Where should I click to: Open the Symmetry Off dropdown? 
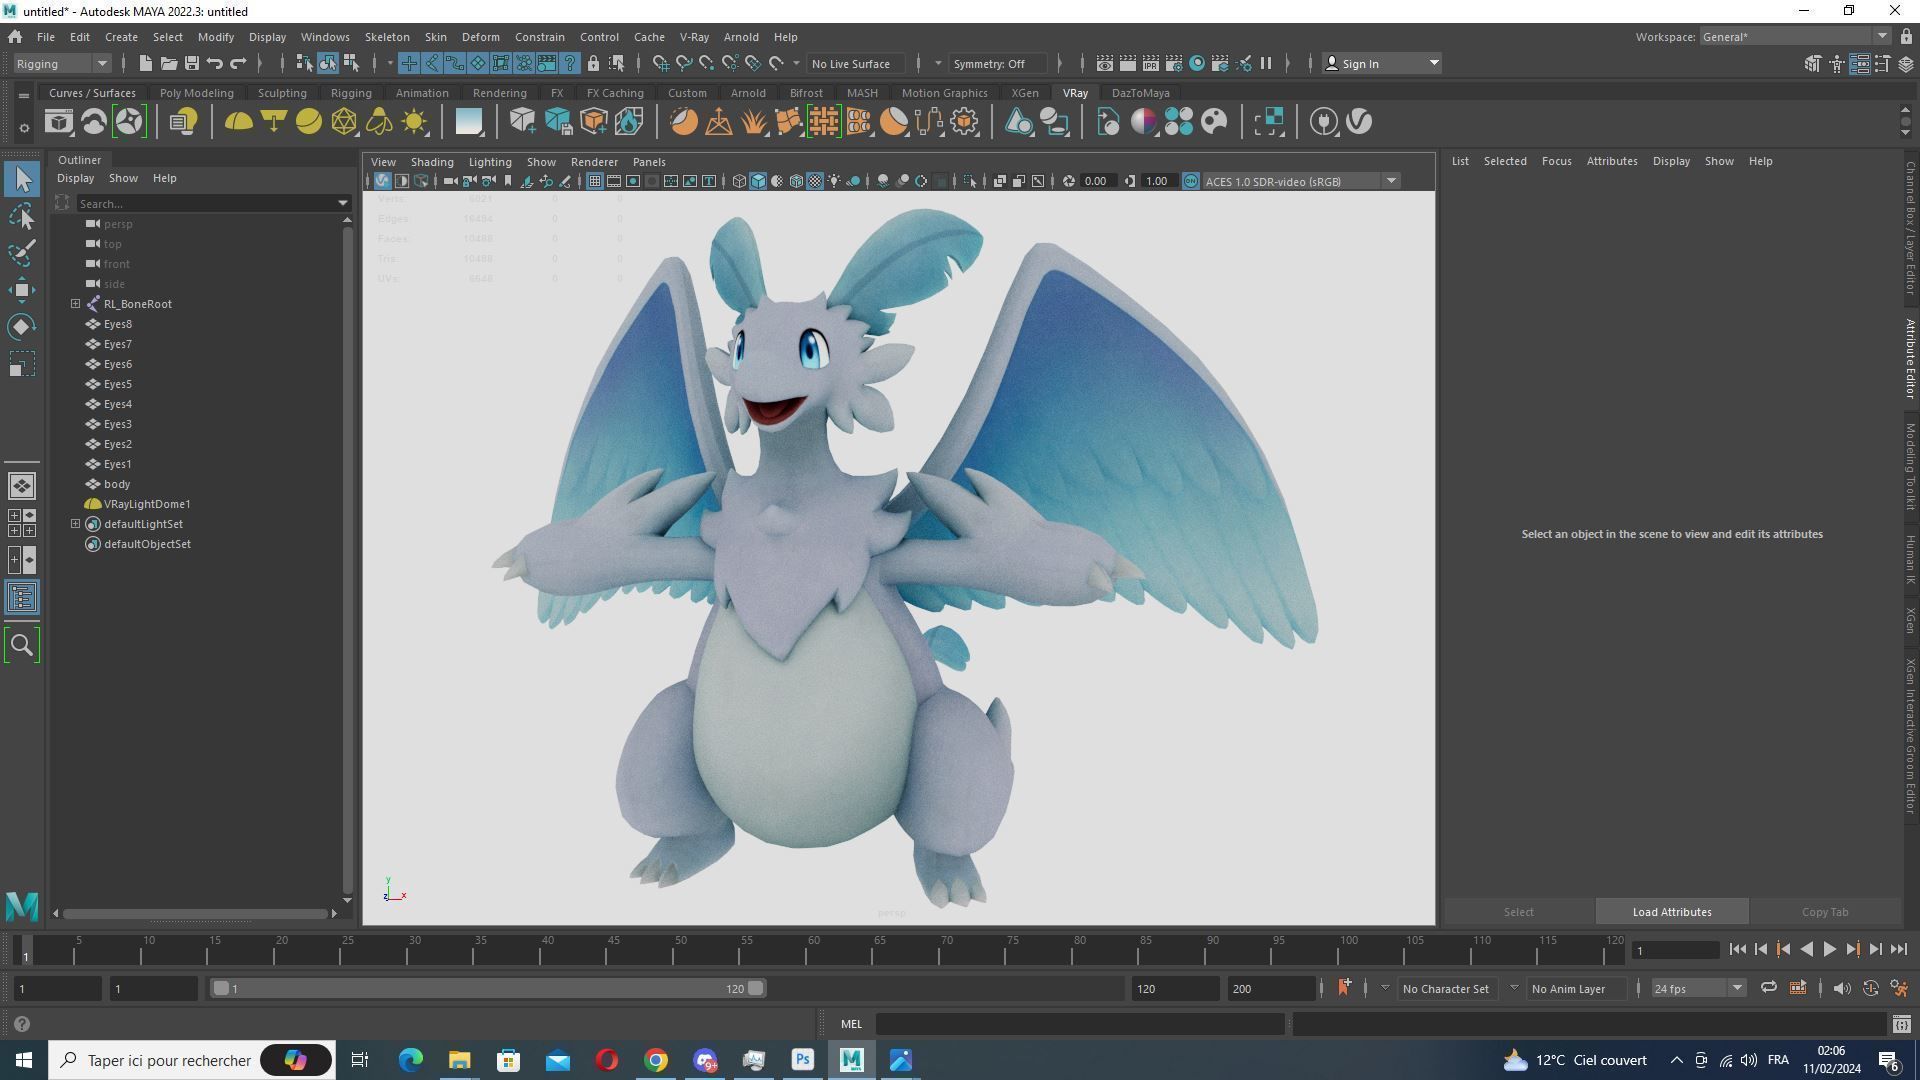(1000, 64)
